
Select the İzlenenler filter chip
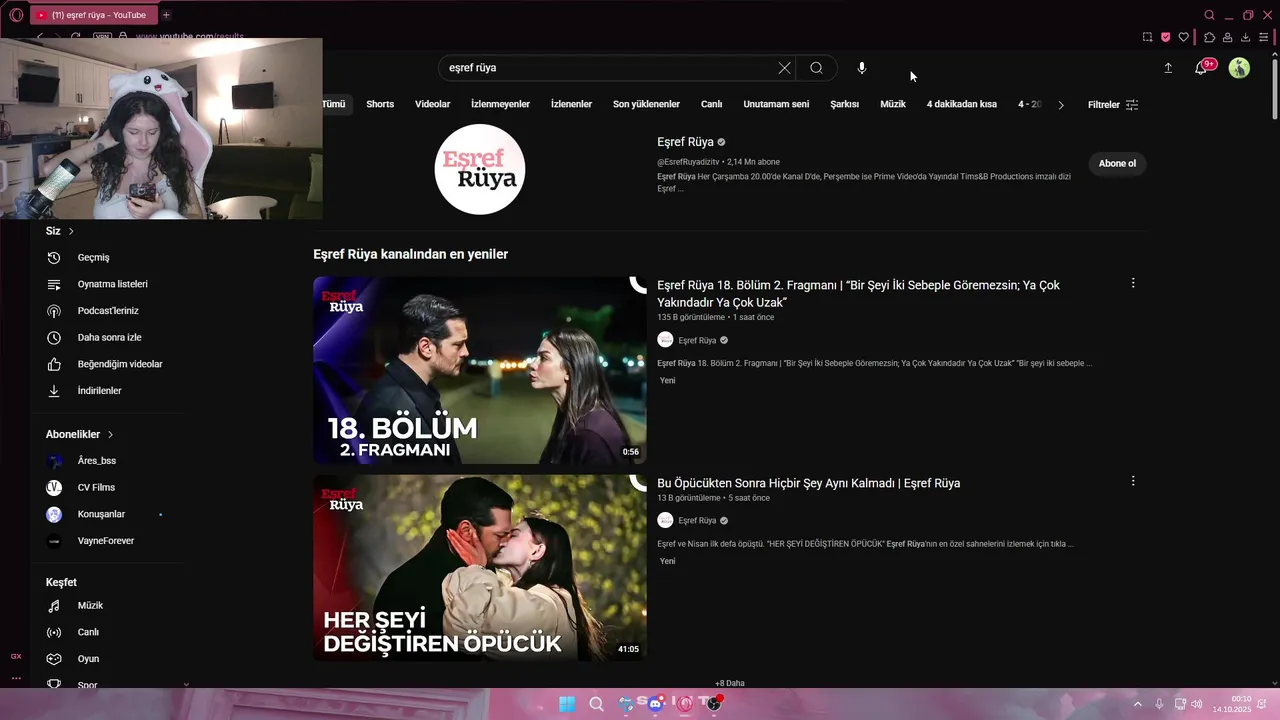coord(571,104)
